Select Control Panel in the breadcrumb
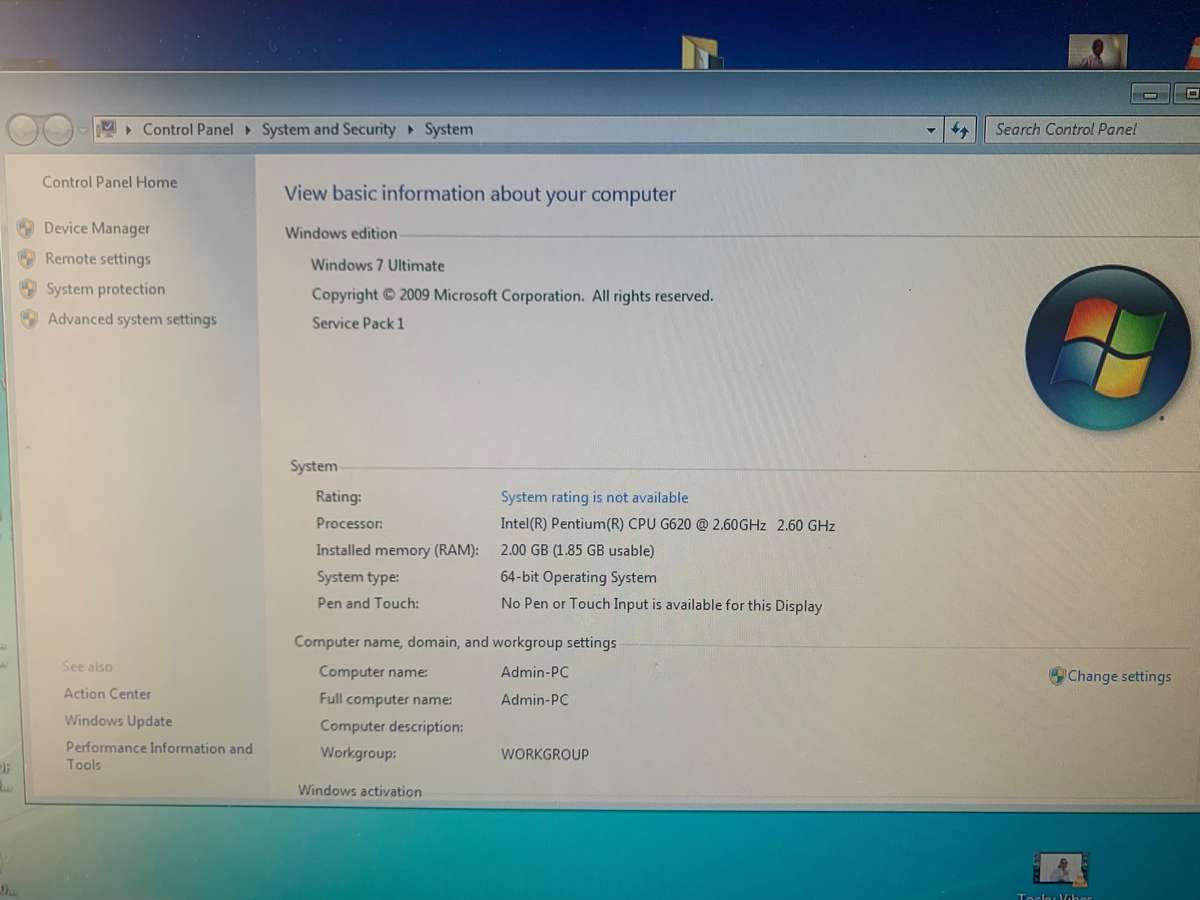This screenshot has height=900, width=1200. pos(188,129)
